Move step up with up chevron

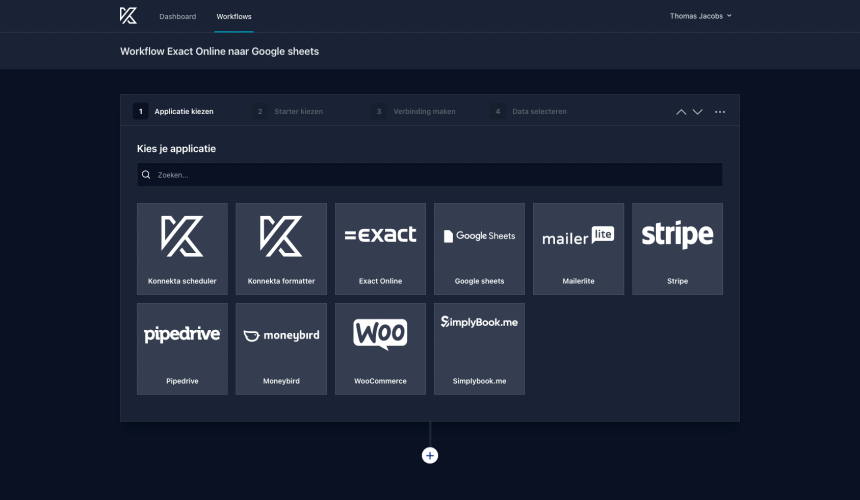pos(681,112)
